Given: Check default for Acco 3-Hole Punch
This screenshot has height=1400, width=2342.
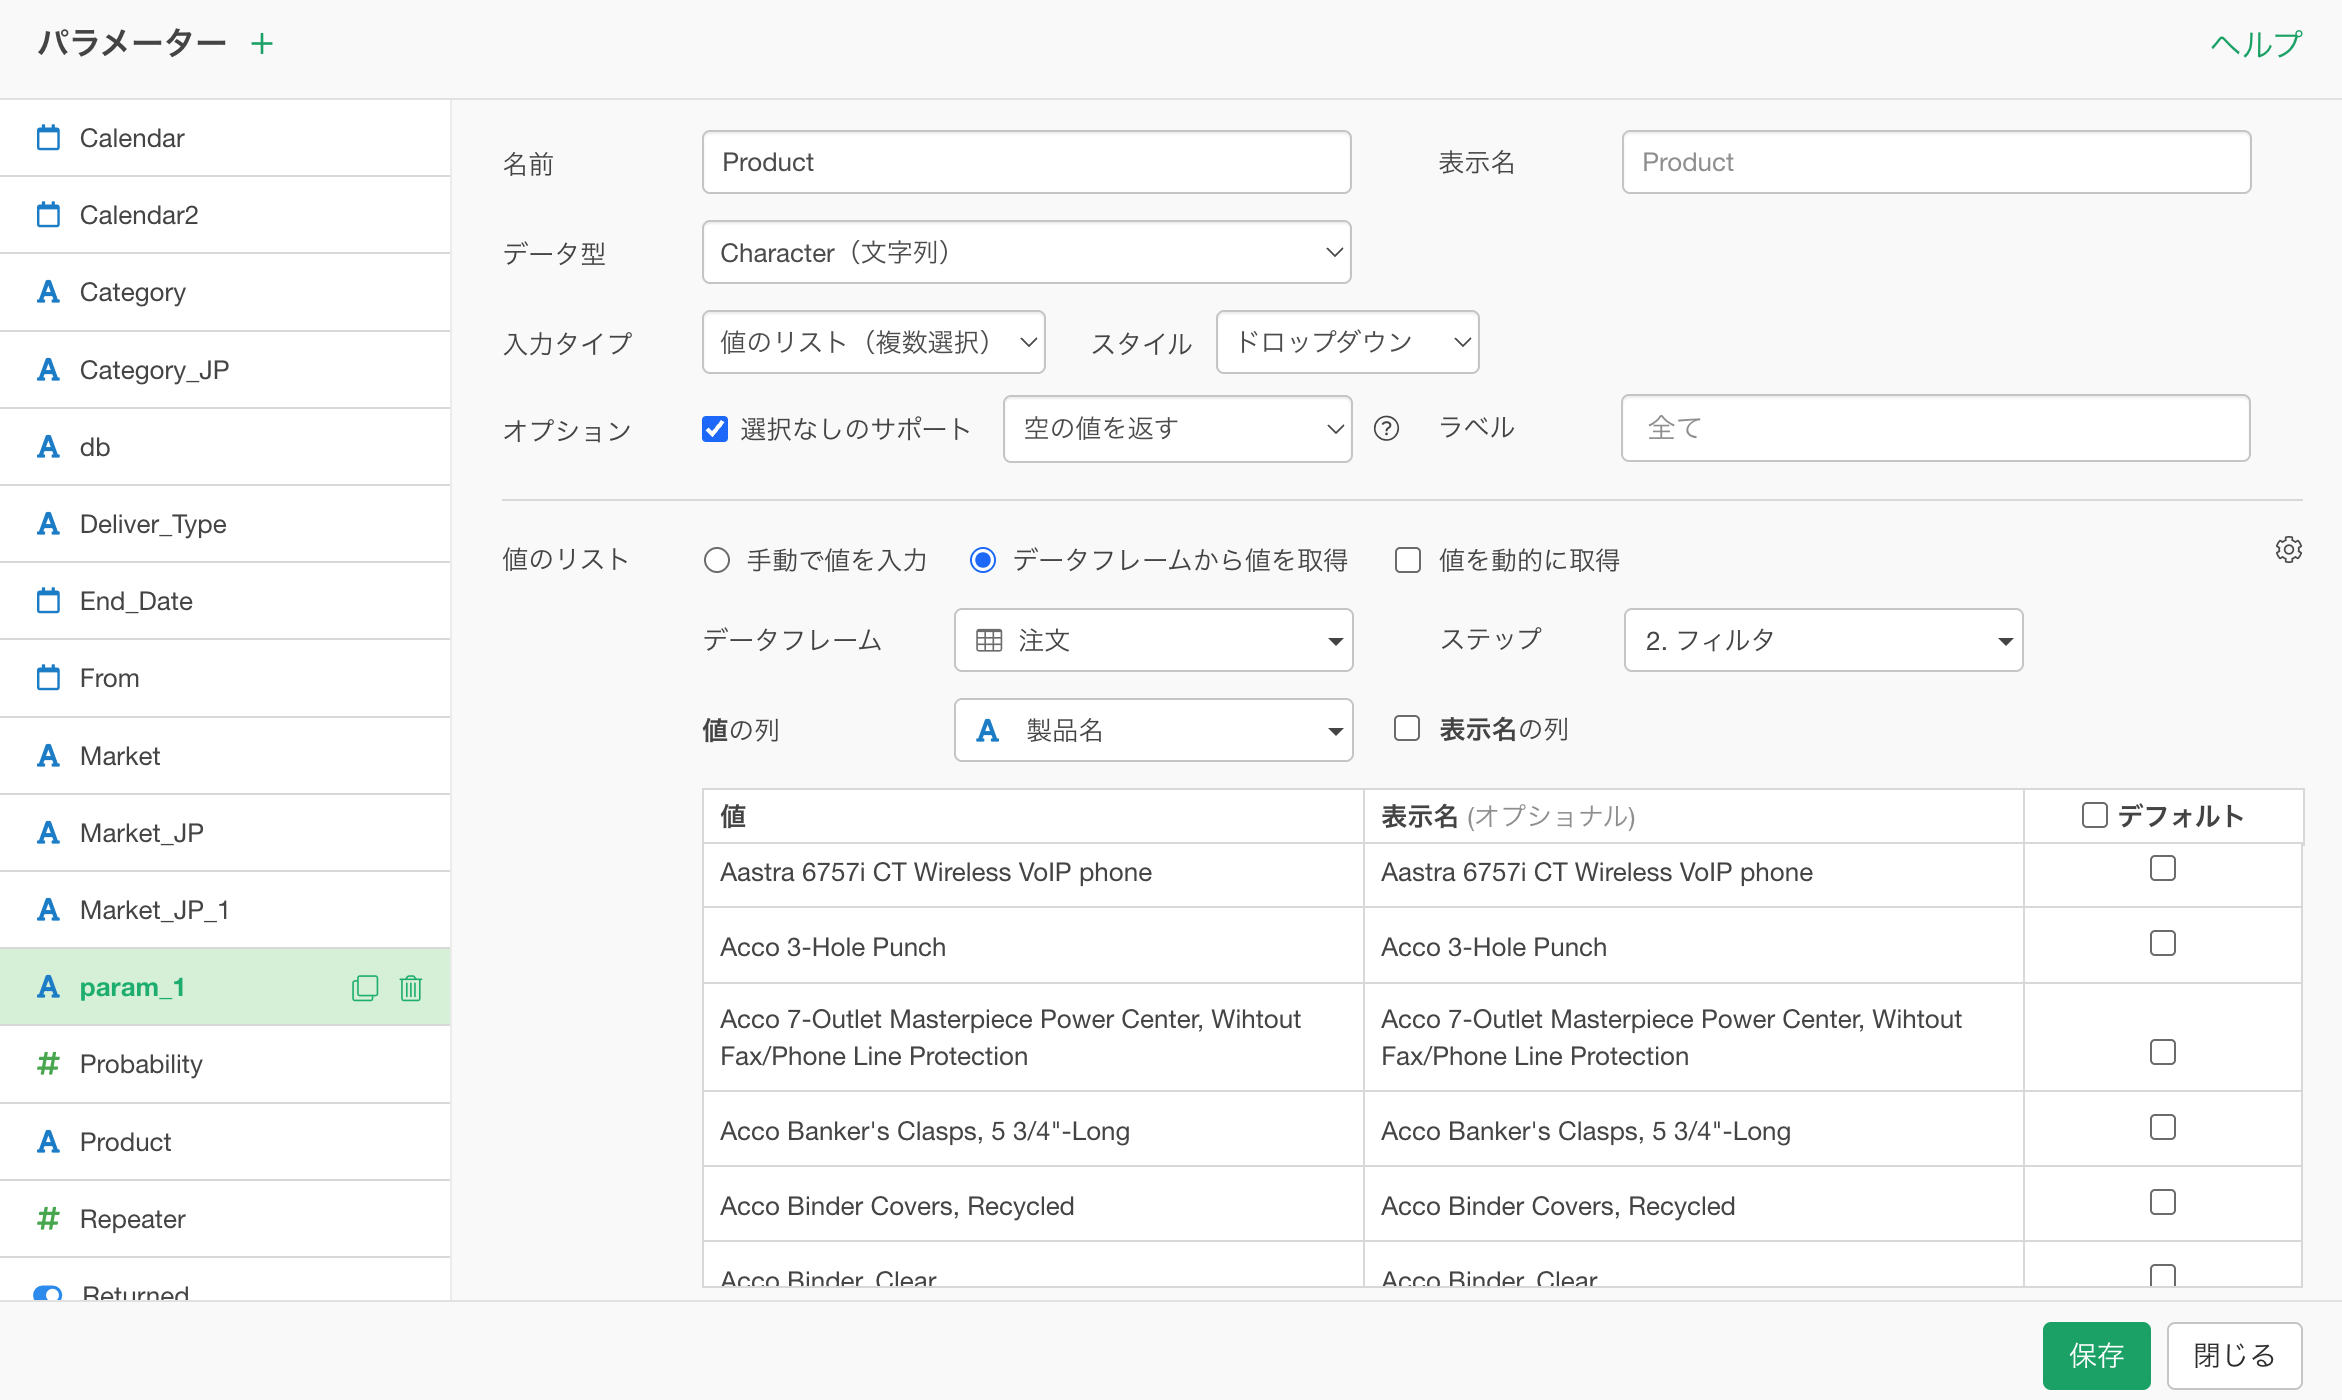Looking at the screenshot, I should (x=2163, y=943).
